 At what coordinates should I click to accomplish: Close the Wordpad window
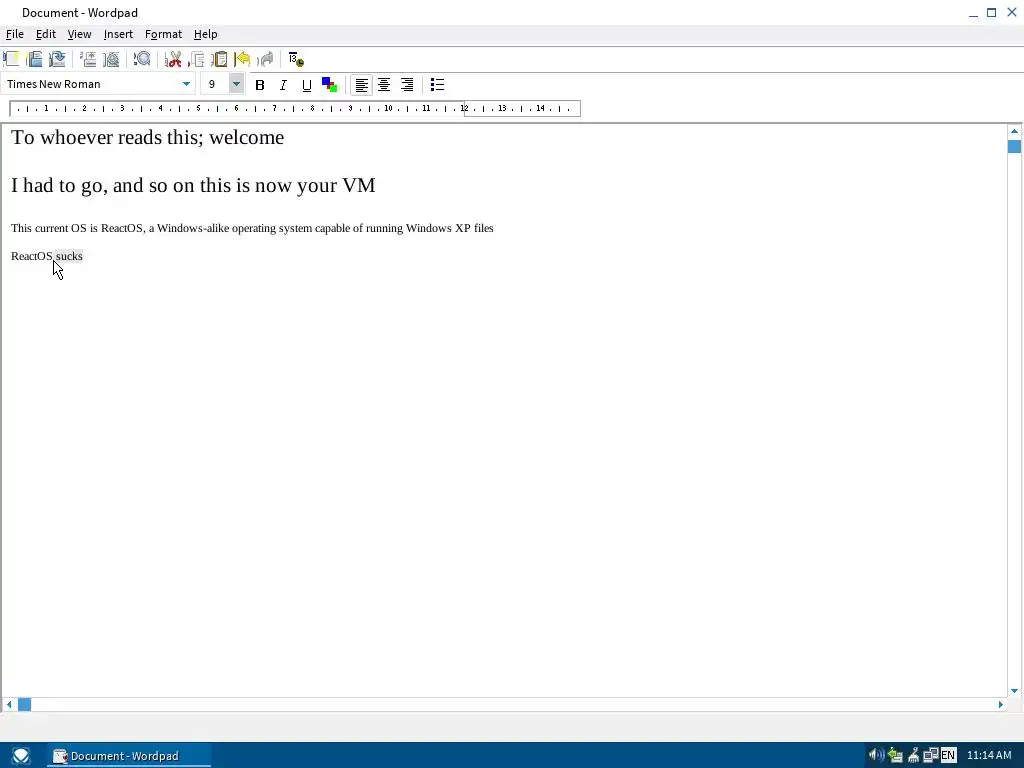(x=1012, y=12)
